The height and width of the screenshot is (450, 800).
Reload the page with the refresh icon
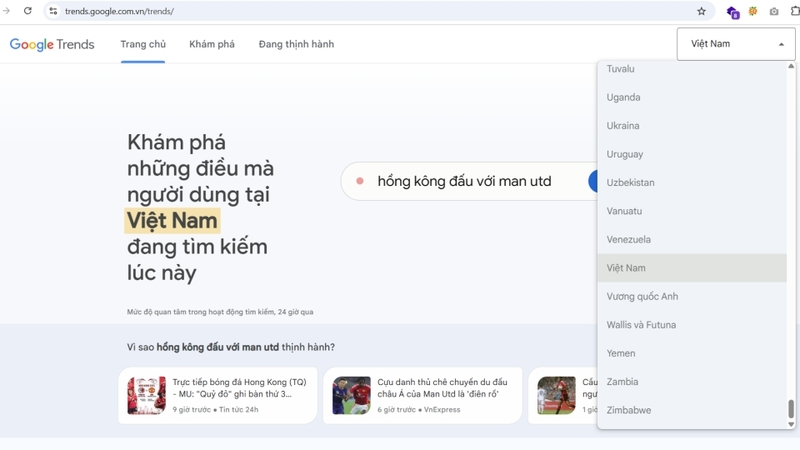point(28,11)
